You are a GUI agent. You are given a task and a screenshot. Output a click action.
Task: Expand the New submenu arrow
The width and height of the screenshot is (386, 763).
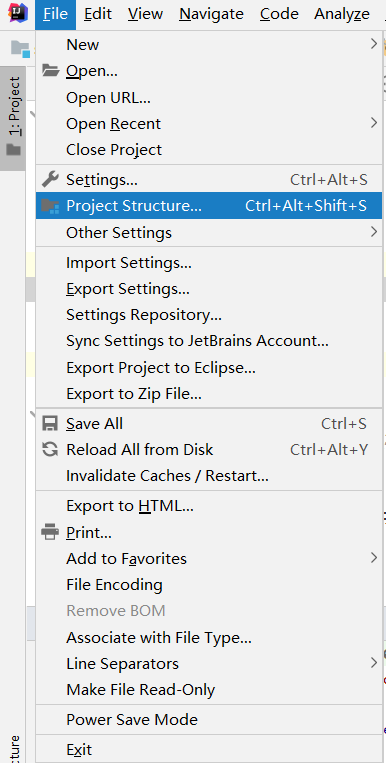(373, 44)
